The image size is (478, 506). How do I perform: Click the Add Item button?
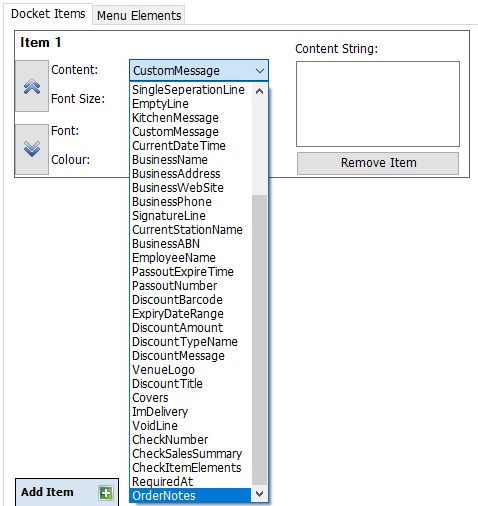(67, 493)
